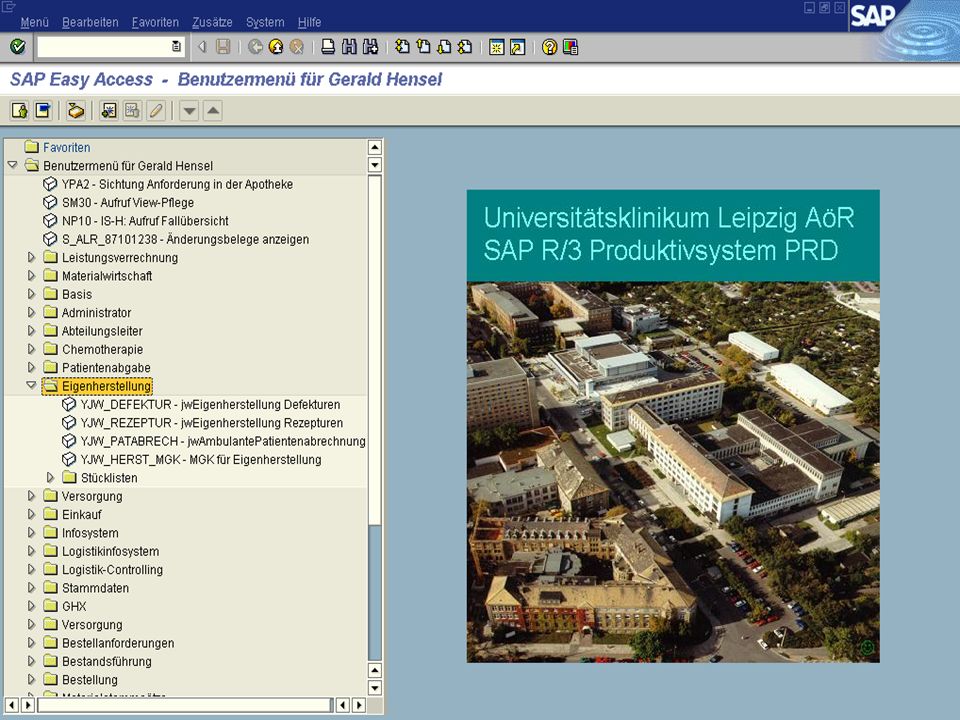Viewport: 960px width, 720px height.
Task: Click the Print icon
Action: coord(328,47)
